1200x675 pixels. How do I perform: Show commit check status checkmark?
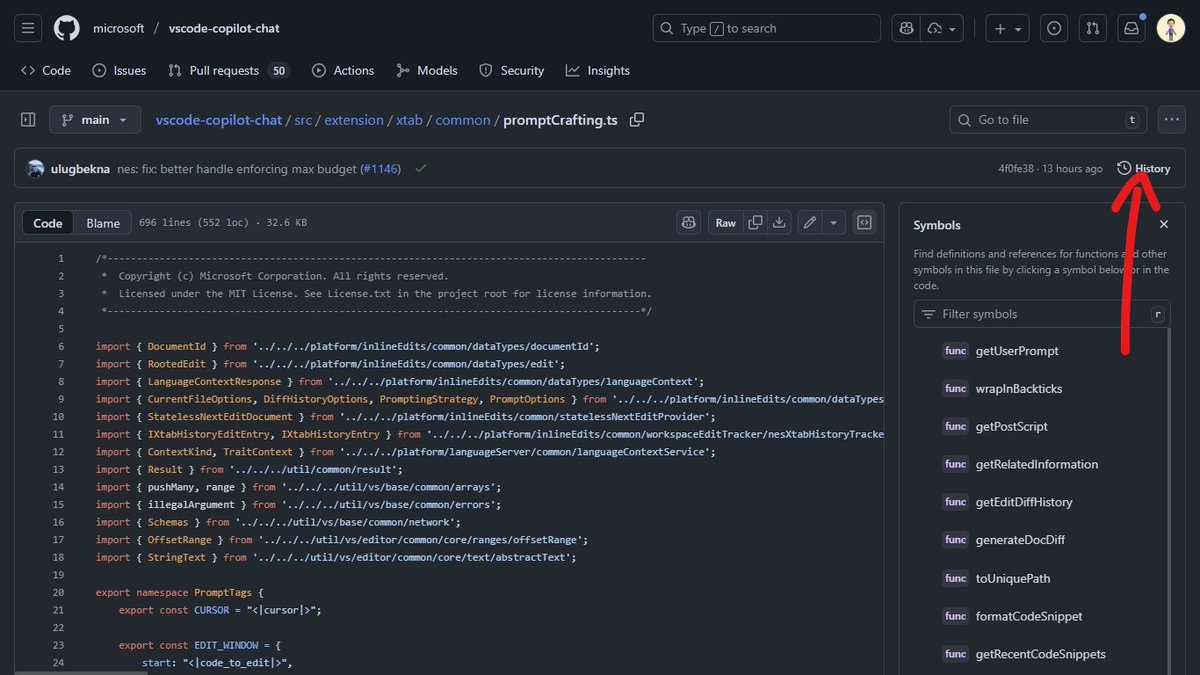420,169
